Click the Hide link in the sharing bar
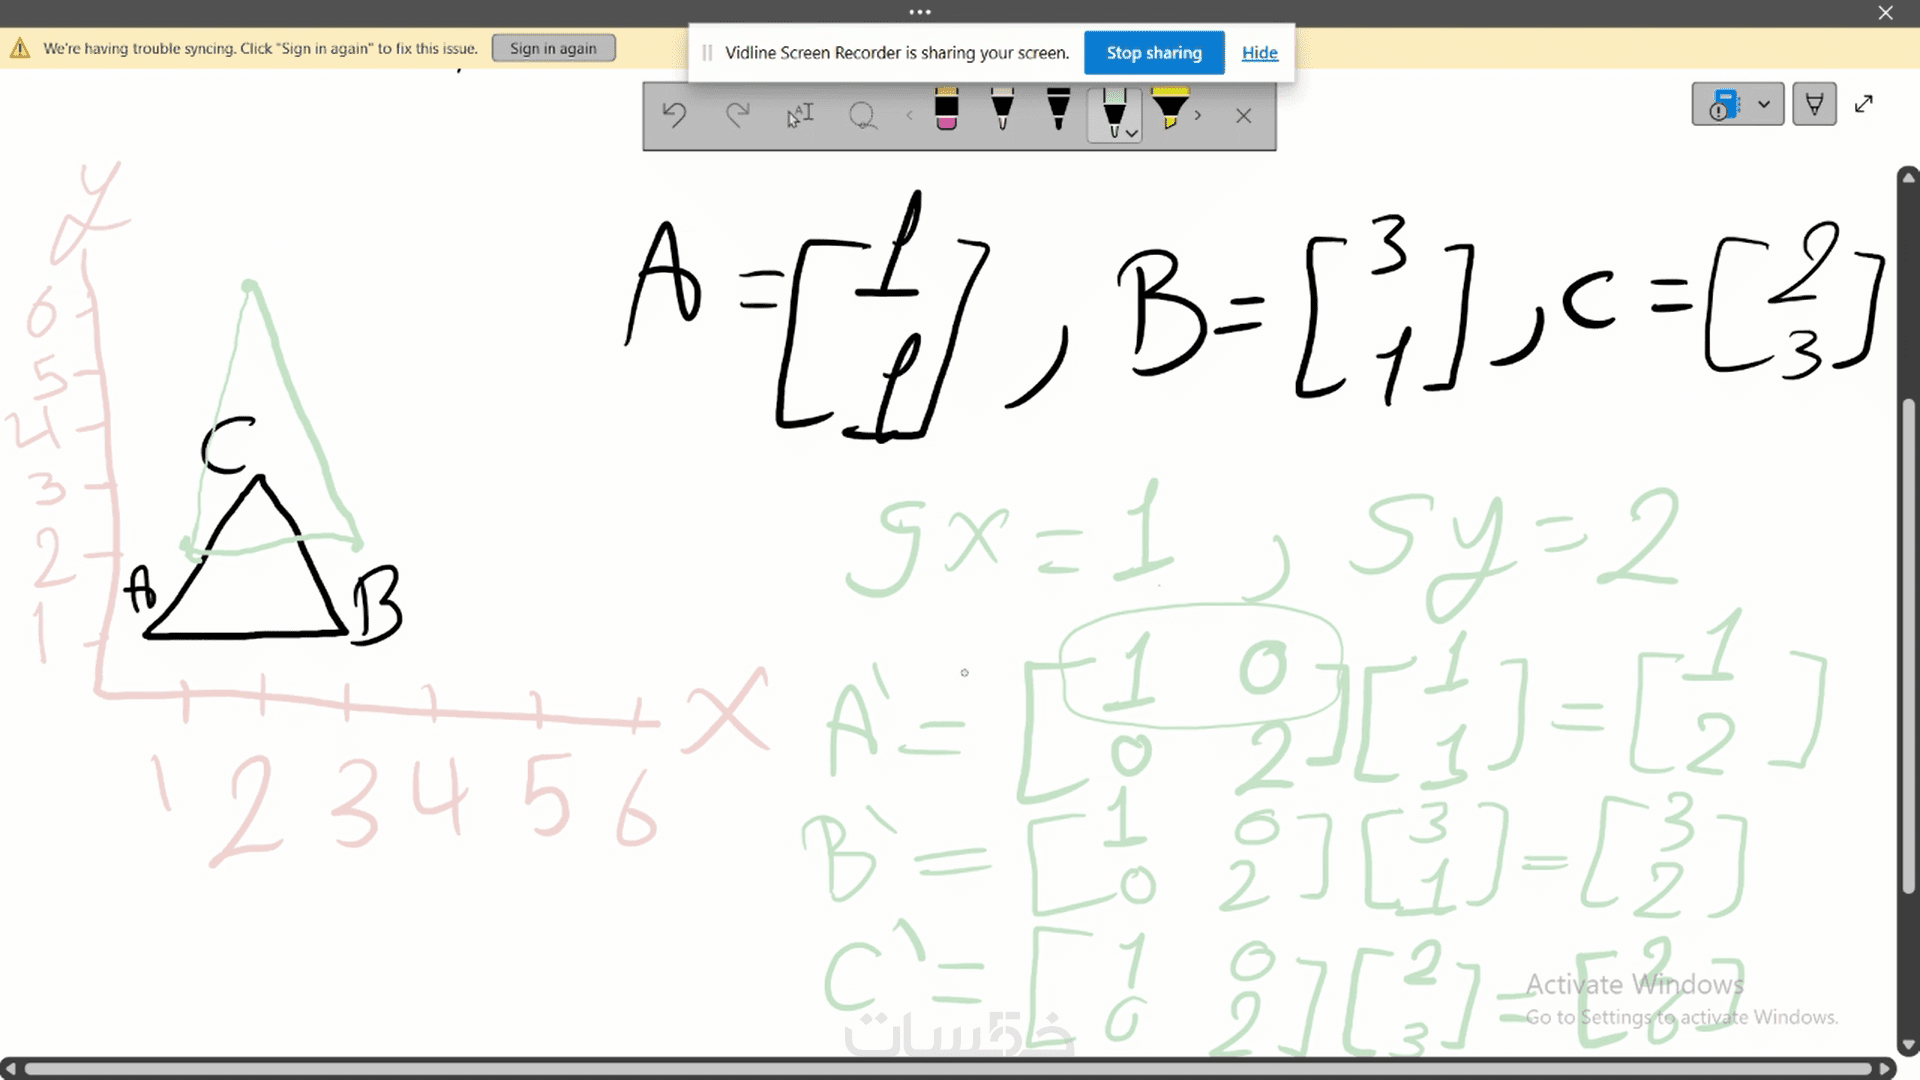 1259,53
